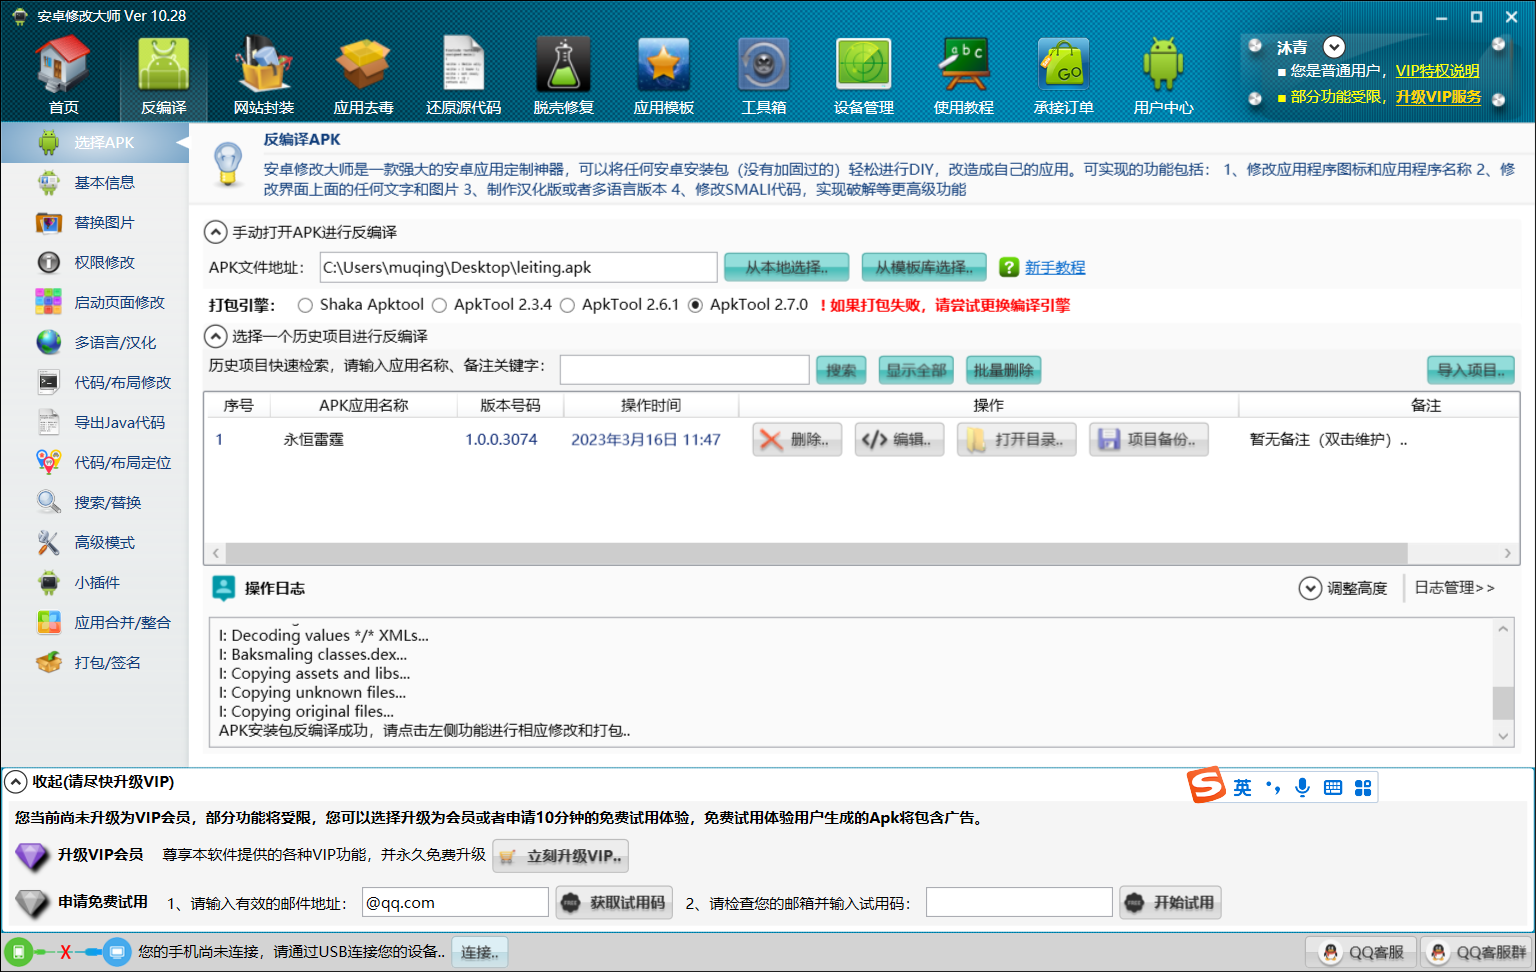The image size is (1536, 972).
Task: Click the 打包/签名 box icon
Action: point(49,662)
